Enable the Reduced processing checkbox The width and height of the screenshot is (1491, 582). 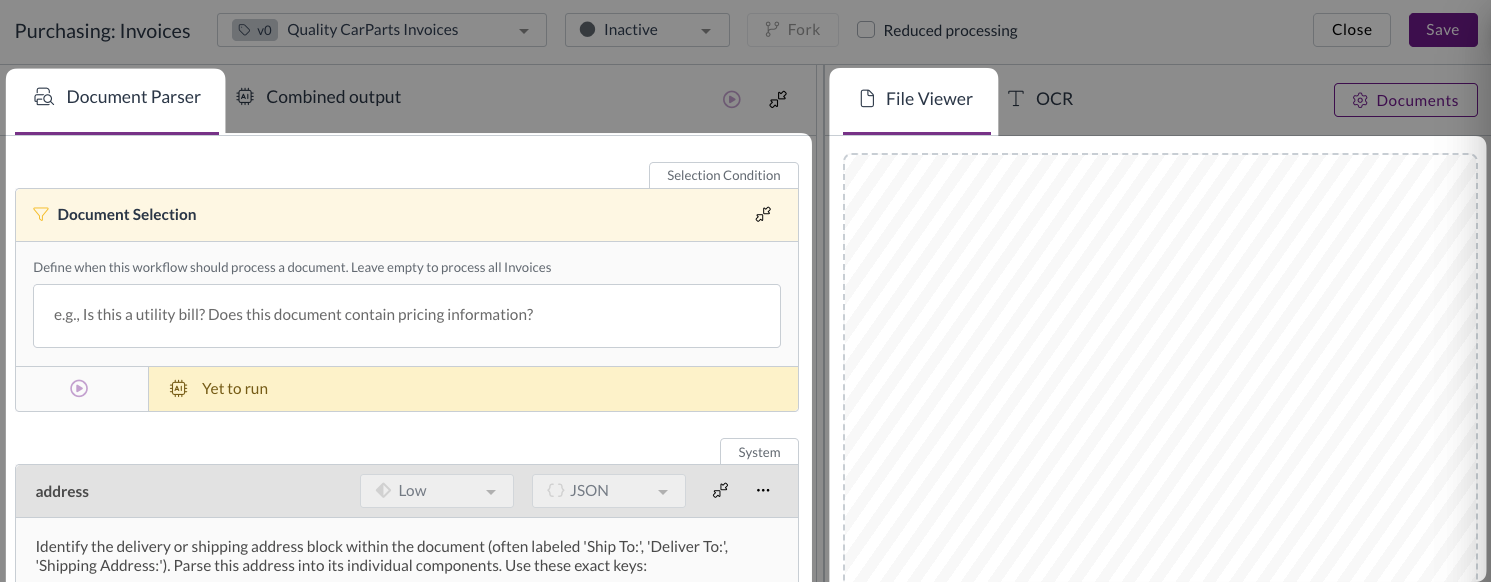866,30
